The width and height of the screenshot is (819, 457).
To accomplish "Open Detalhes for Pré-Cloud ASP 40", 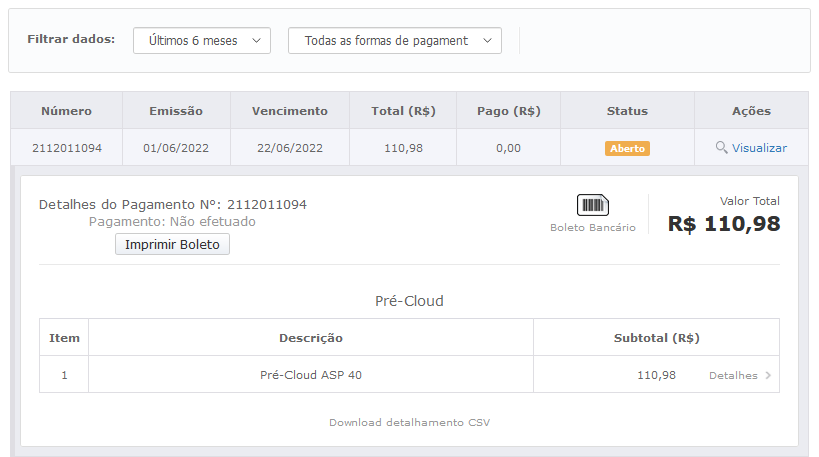I will 733,376.
